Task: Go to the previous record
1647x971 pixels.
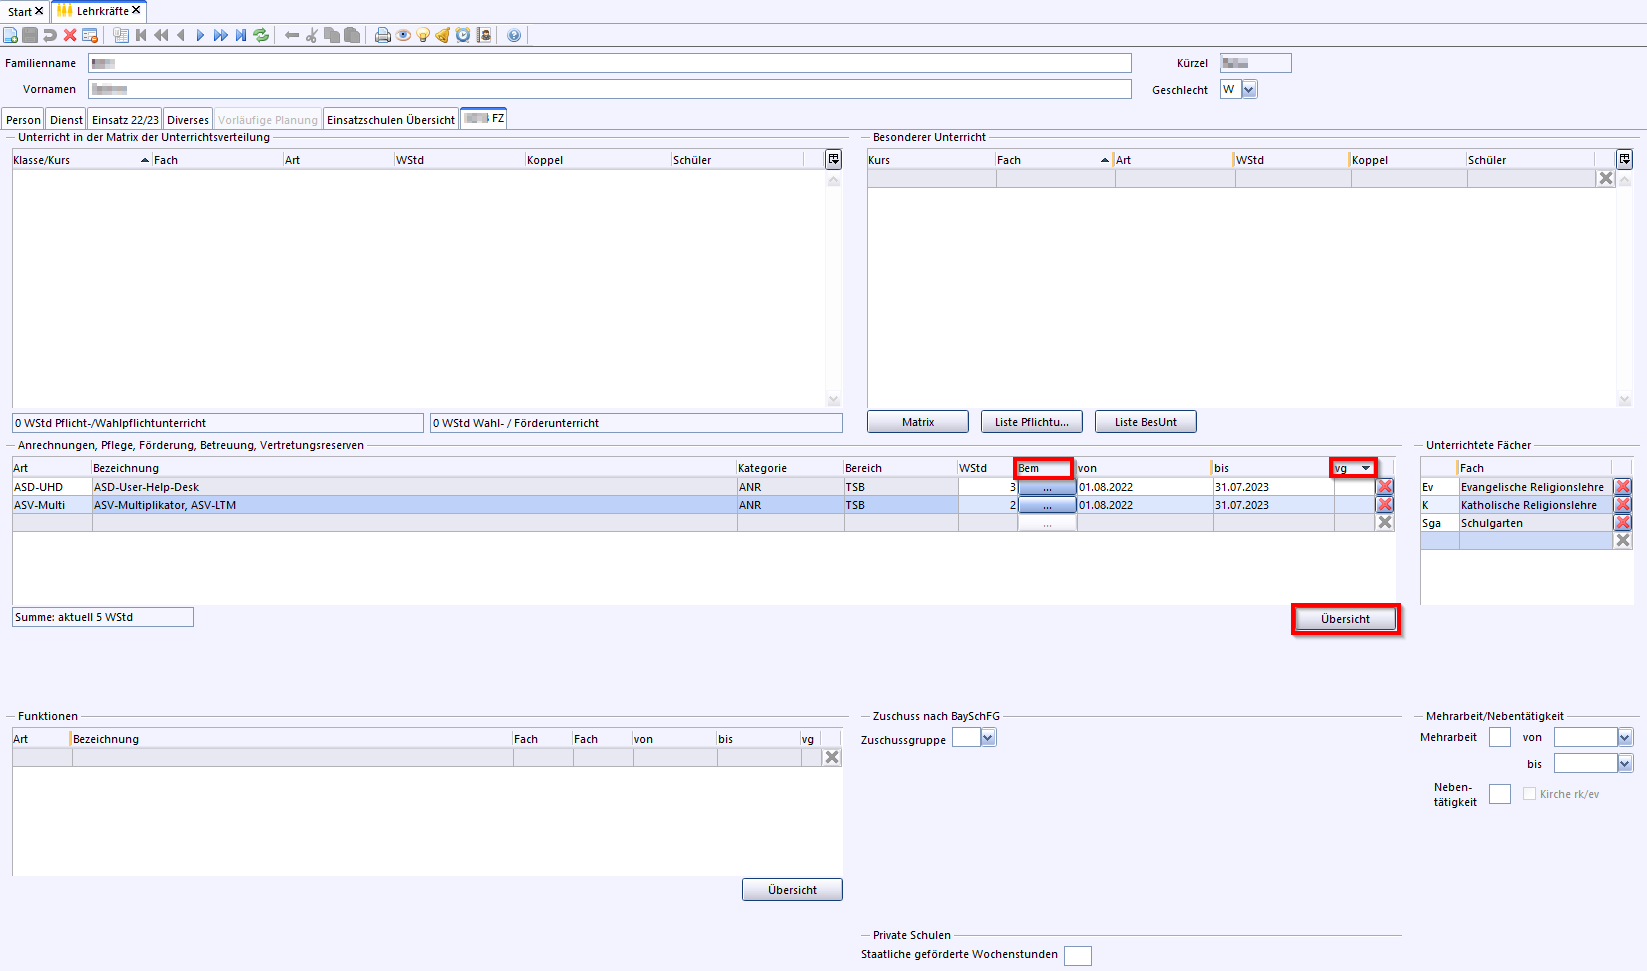Action: [x=181, y=35]
